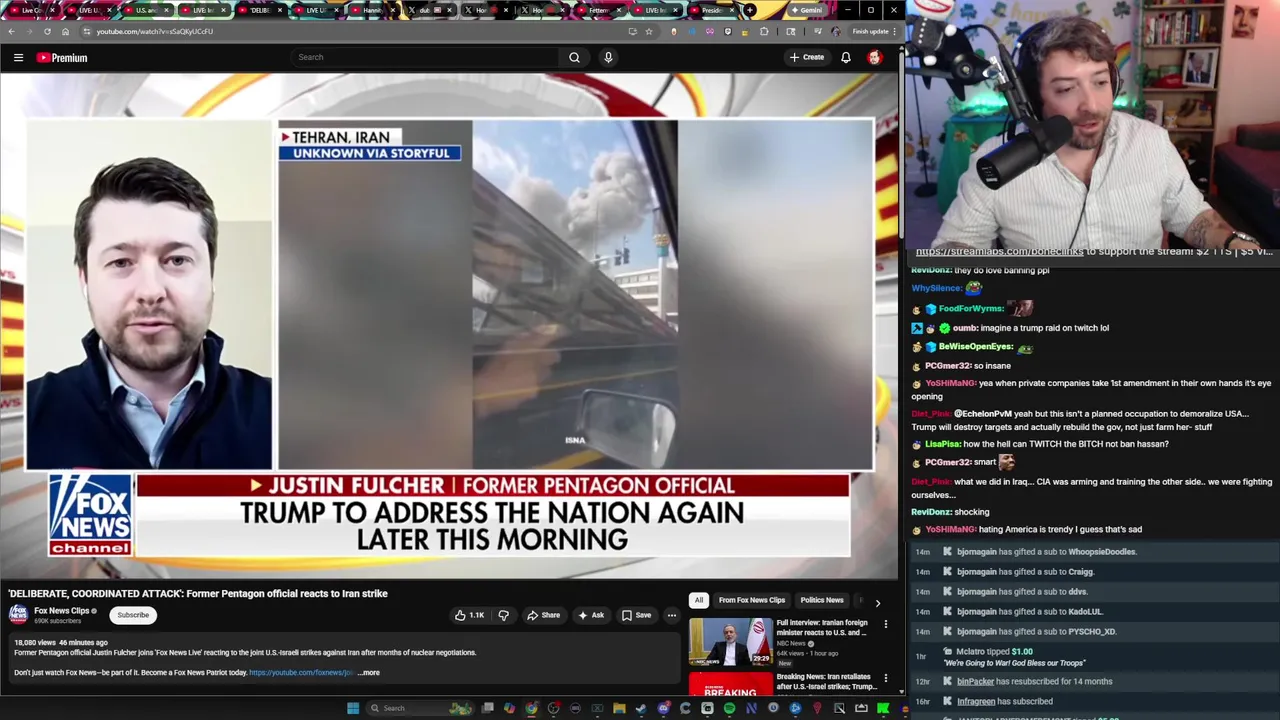Switch to the 'Presiden...' browser tab
Image resolution: width=1280 pixels, height=720 pixels.
[x=709, y=10]
